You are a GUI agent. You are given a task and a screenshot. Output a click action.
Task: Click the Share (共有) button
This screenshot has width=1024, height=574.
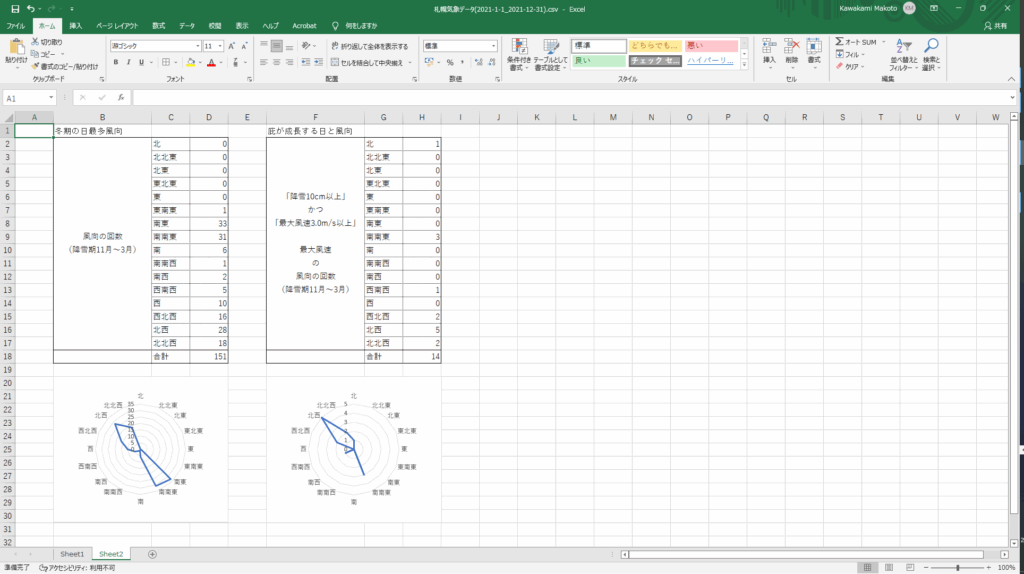click(x=996, y=25)
